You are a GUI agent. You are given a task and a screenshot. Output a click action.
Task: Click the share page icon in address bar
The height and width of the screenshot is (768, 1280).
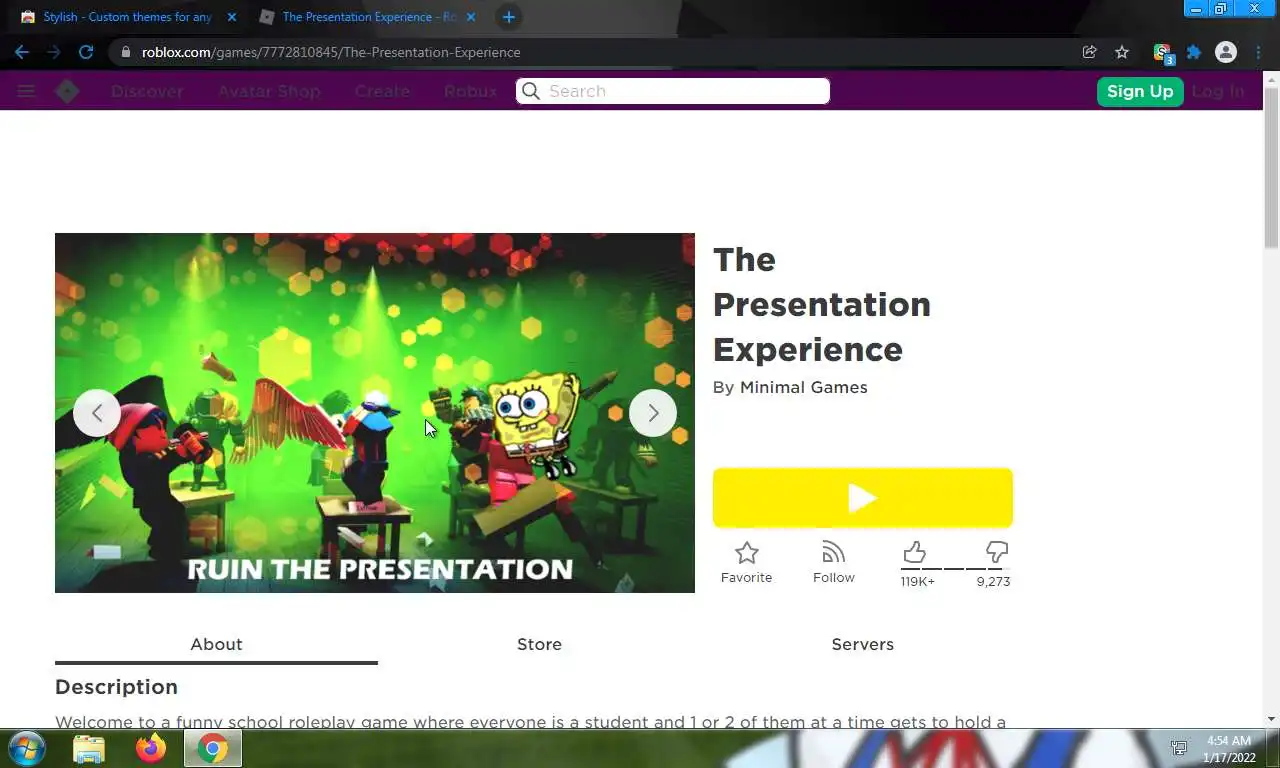tap(1090, 52)
